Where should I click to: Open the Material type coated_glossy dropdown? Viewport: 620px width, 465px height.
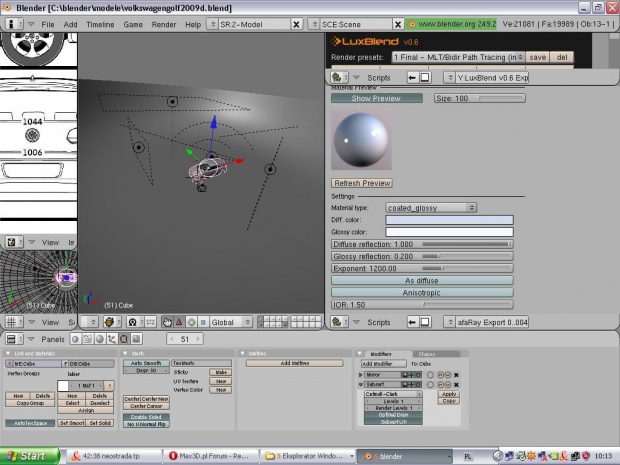pos(431,207)
